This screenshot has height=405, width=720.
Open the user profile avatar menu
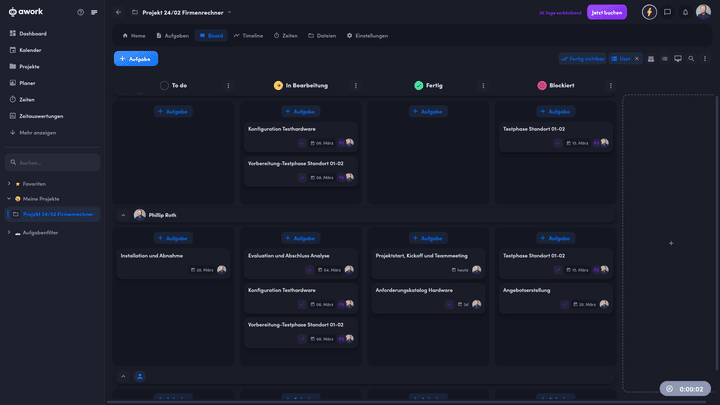(x=703, y=12)
